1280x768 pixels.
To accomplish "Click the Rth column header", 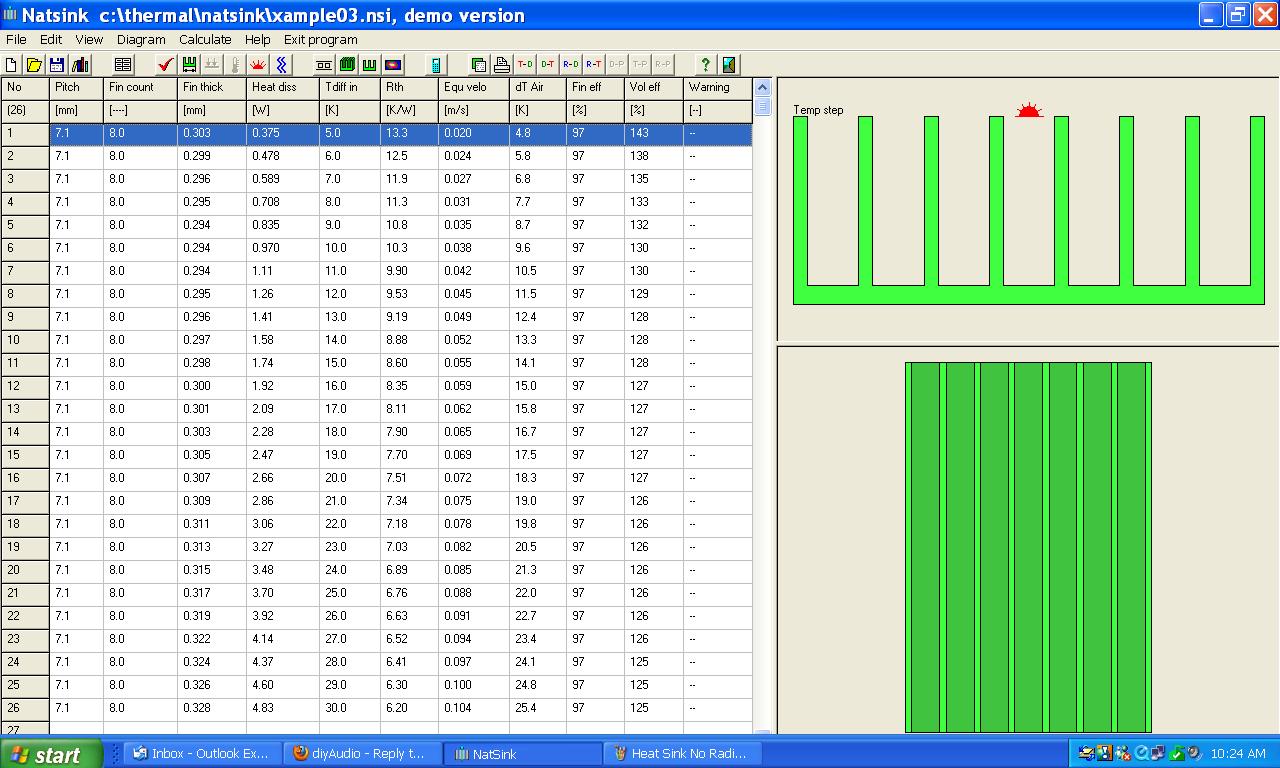I will (410, 87).
